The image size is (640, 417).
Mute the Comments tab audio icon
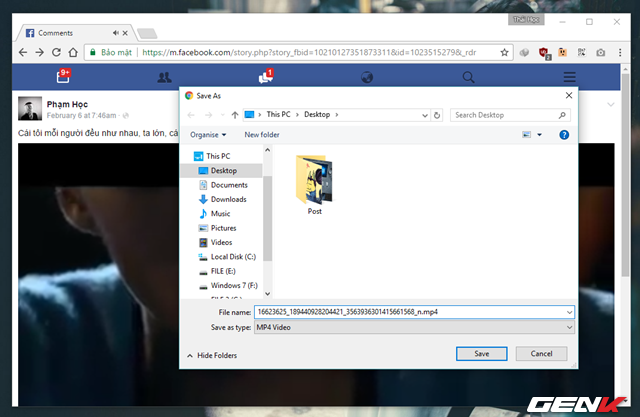(x=116, y=33)
